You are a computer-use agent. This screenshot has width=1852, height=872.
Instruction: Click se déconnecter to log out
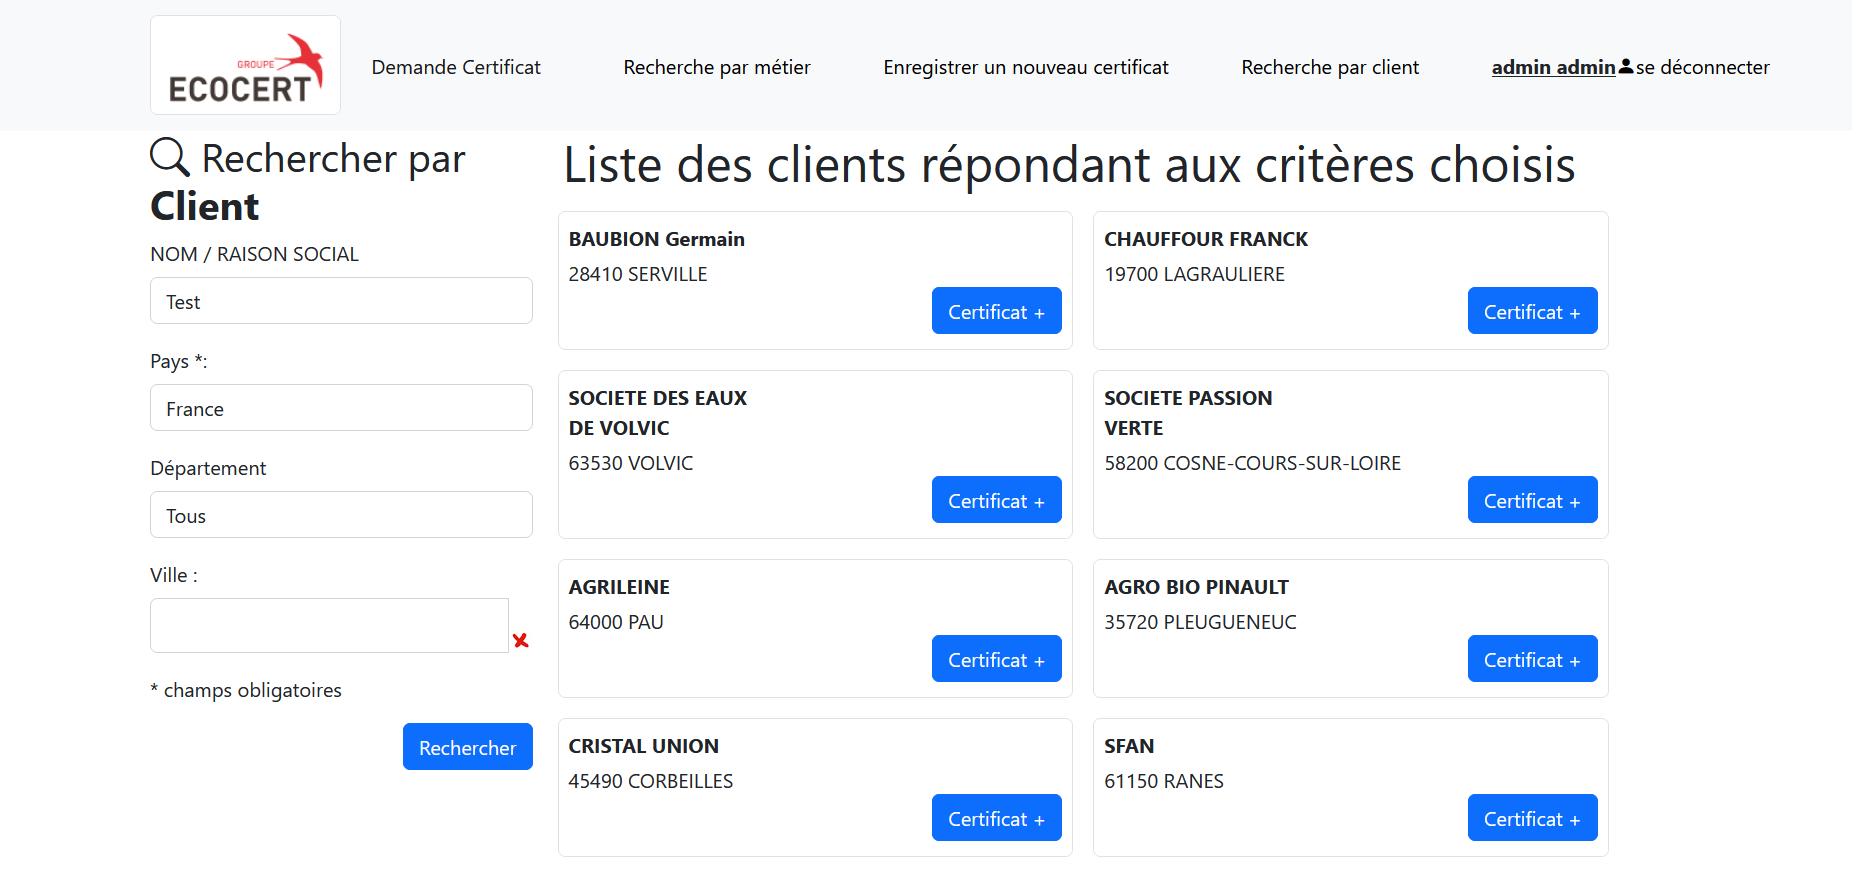[1702, 67]
